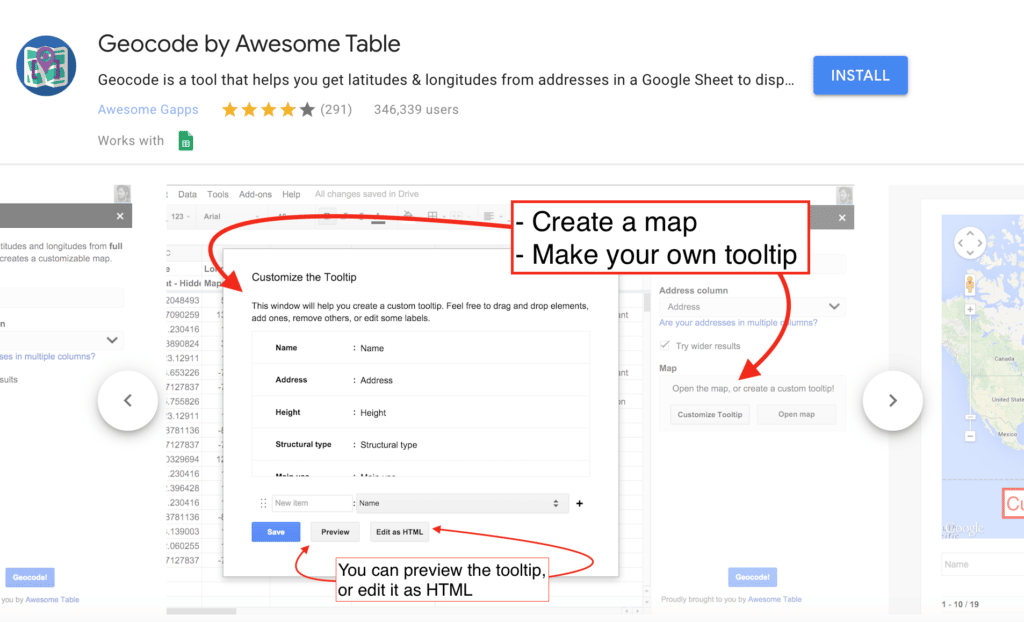Click Geocode! button in the left screenshot
The height and width of the screenshot is (622, 1024).
(x=30, y=577)
